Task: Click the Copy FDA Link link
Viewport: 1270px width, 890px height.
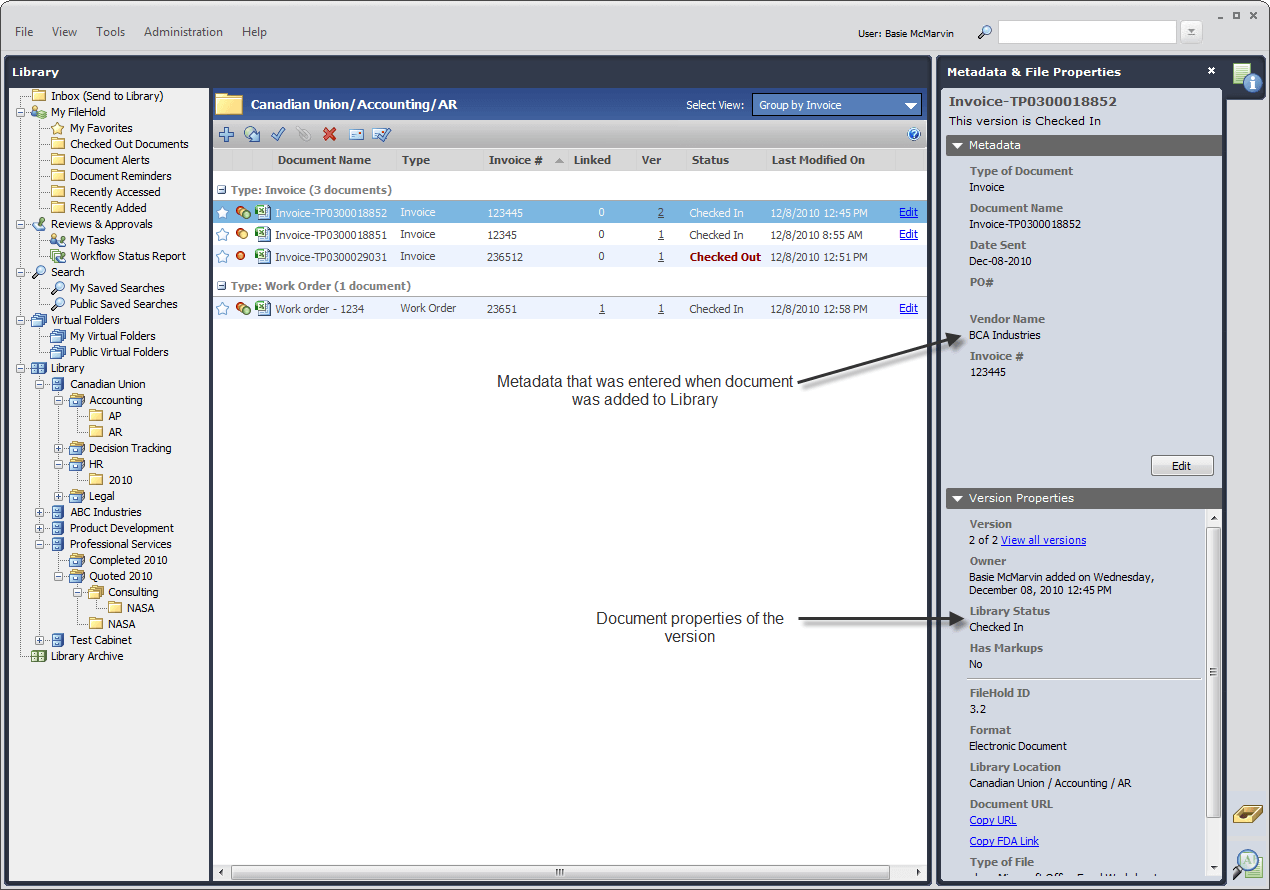Action: coord(1004,841)
